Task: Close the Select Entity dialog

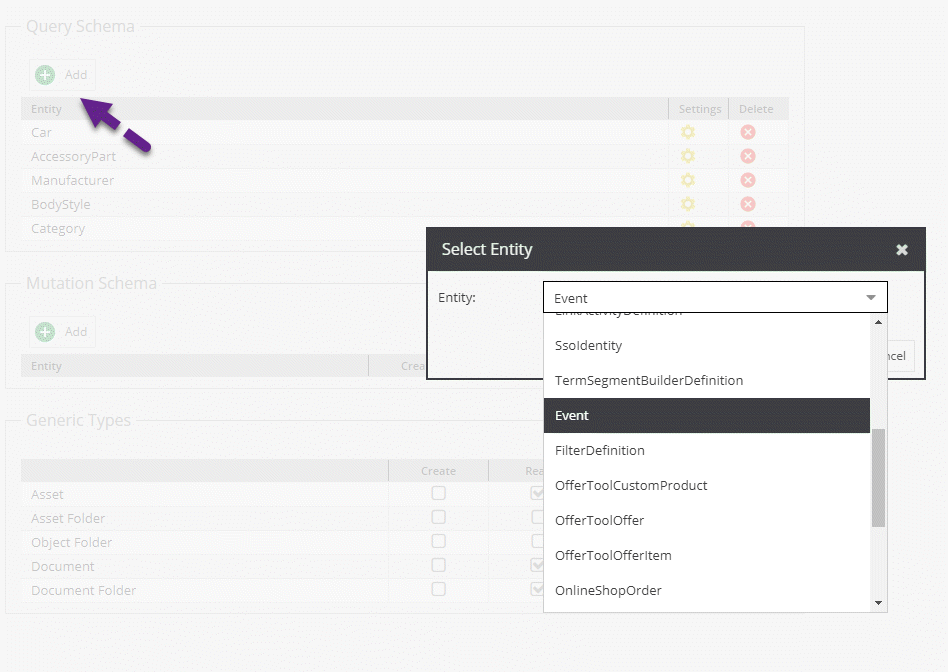Action: [x=901, y=250]
